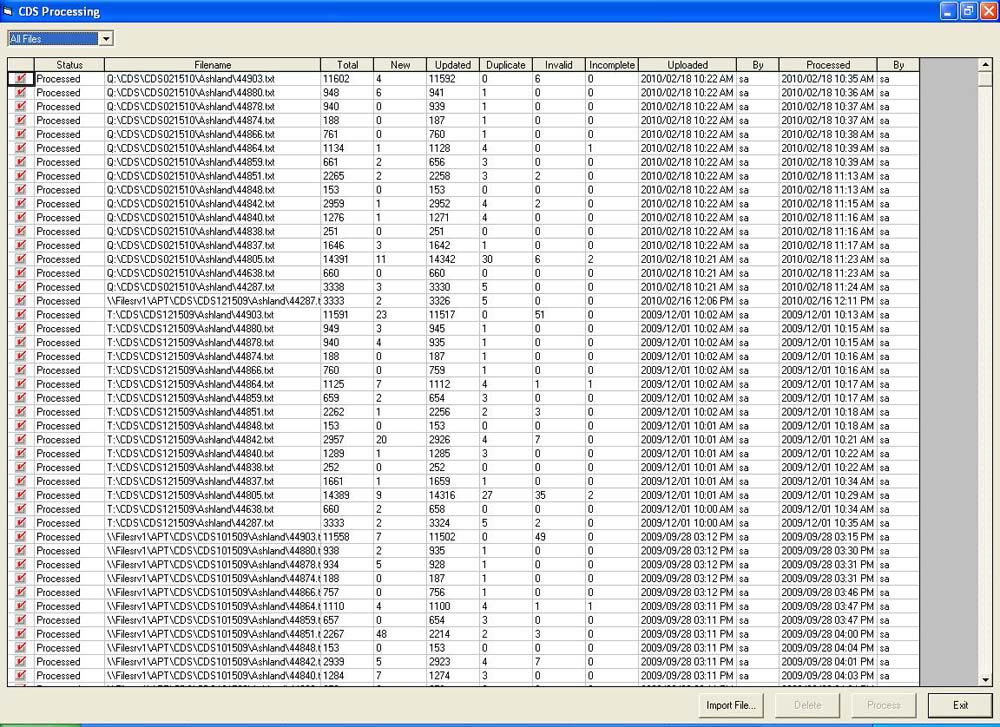
Task: Toggle checkbox for Q:\CDS\CDS021510\Ashland\44903.txt row
Action: (x=20, y=78)
